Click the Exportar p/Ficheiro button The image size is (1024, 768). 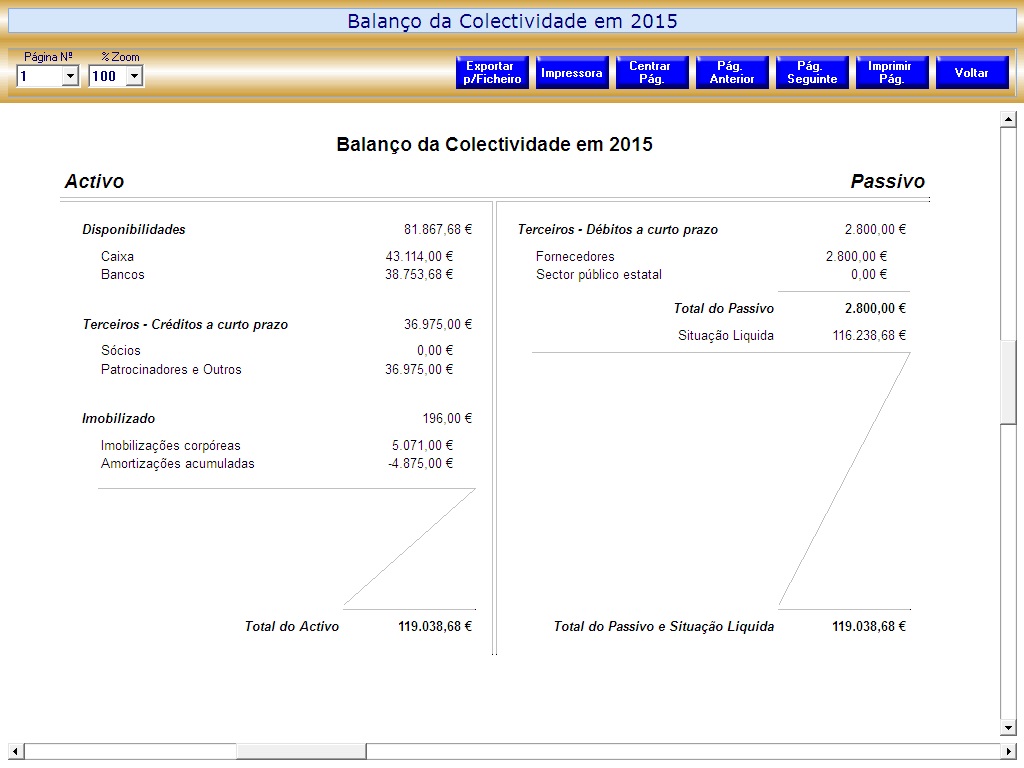coord(492,73)
